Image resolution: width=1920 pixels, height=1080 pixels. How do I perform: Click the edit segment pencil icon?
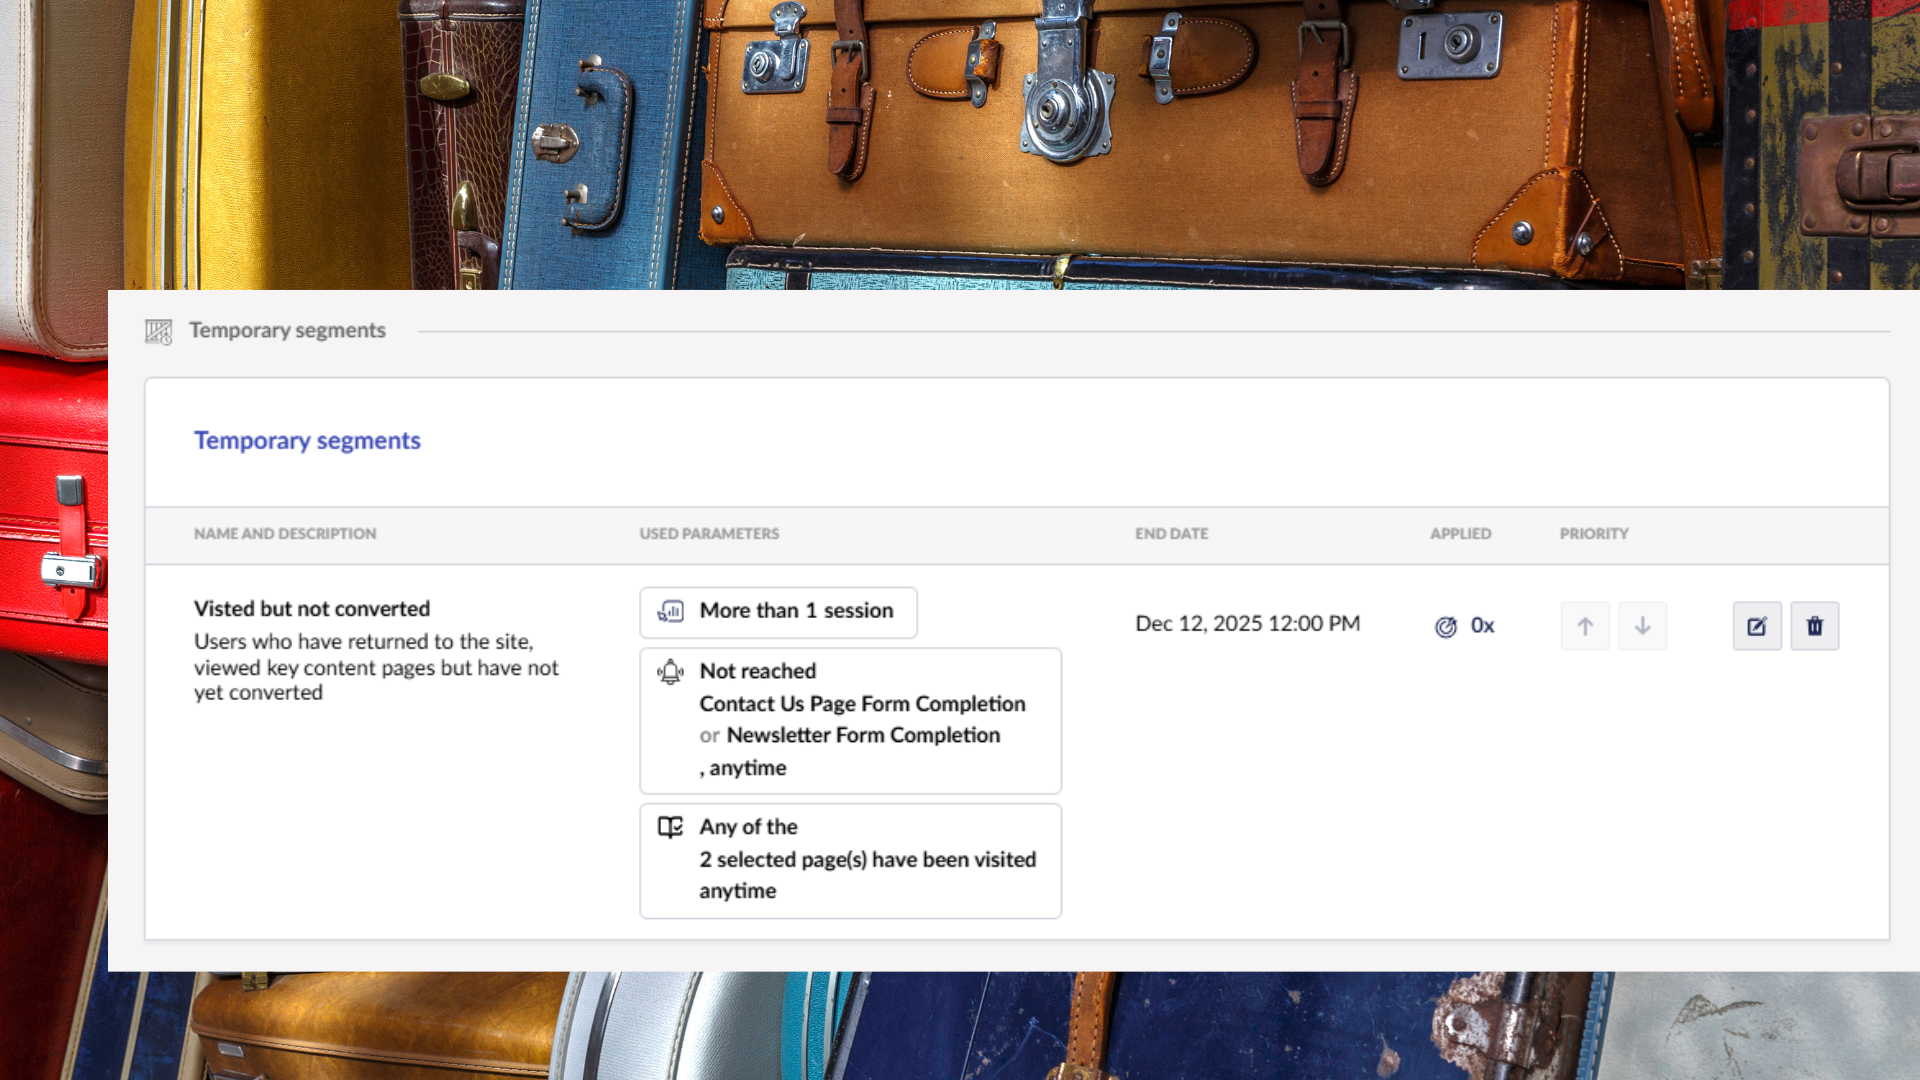[1757, 626]
